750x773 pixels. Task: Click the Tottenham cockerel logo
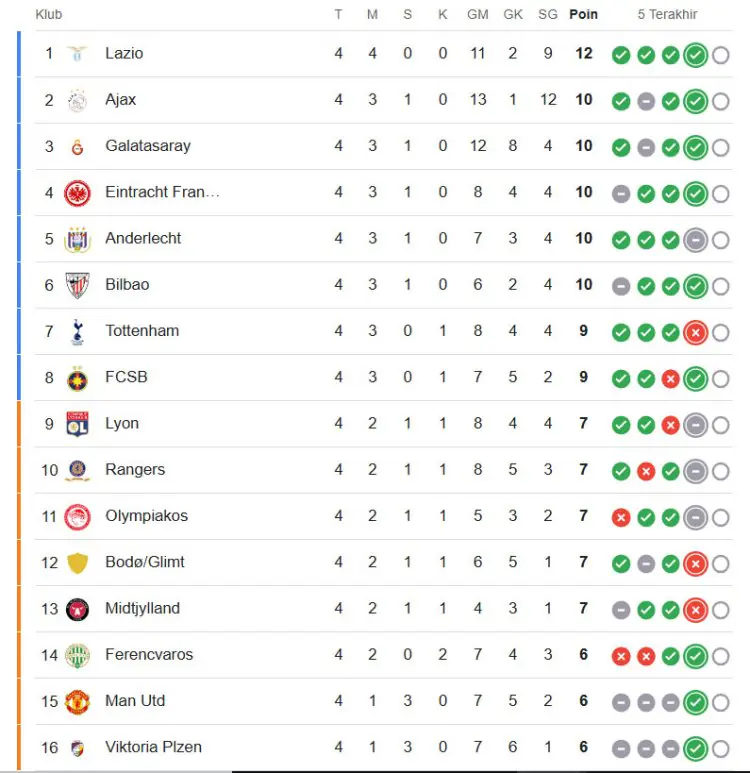tap(77, 331)
